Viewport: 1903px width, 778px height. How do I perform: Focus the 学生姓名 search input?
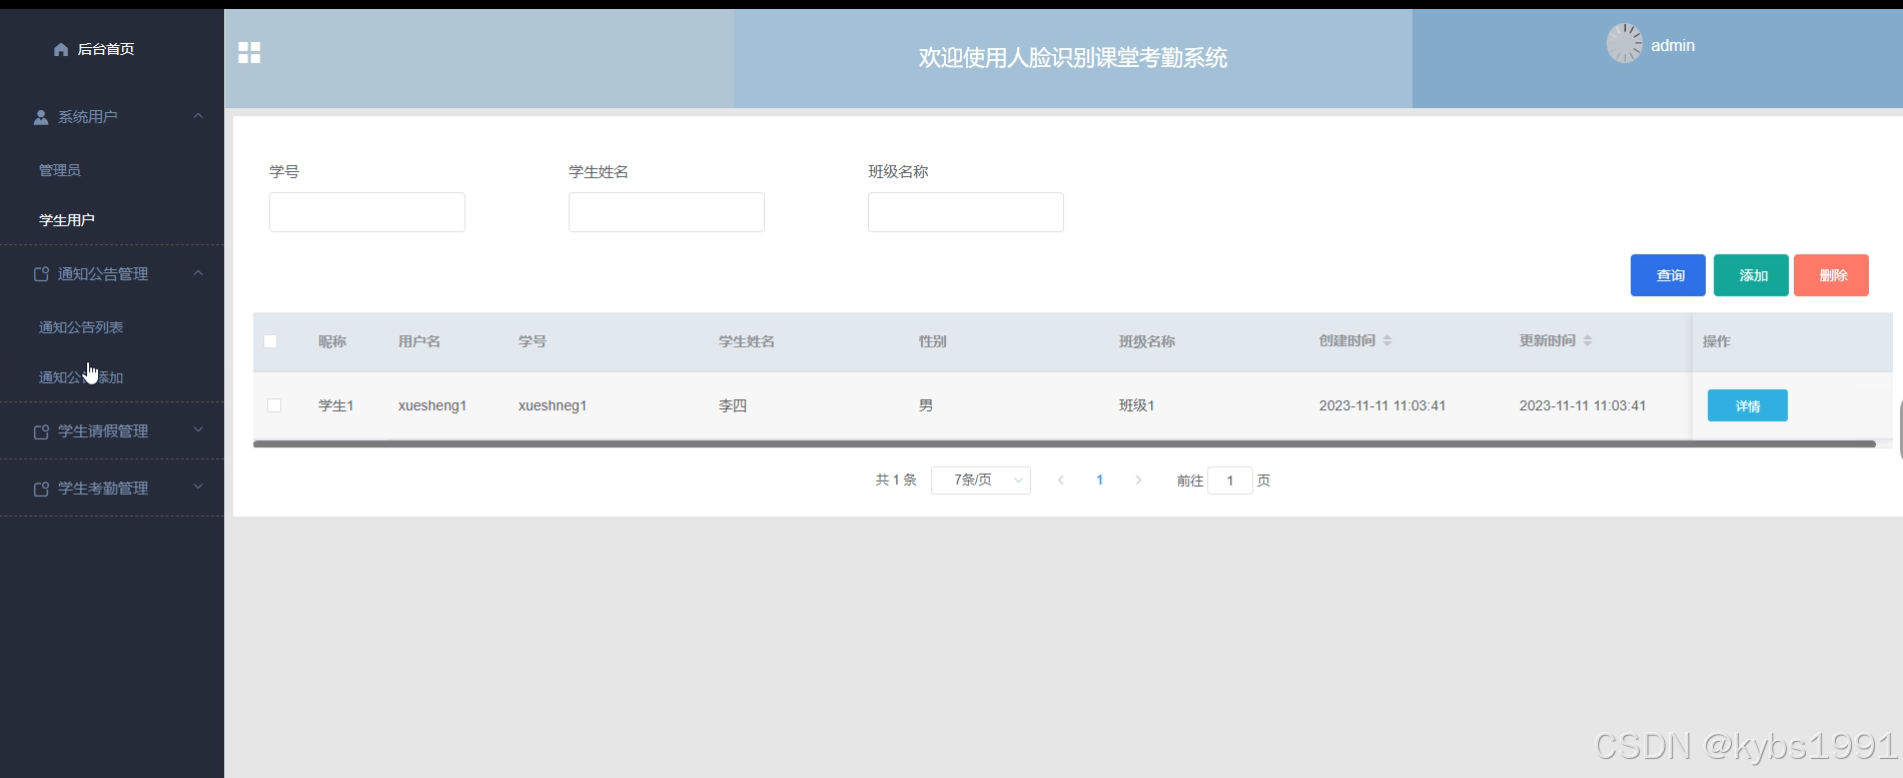666,212
